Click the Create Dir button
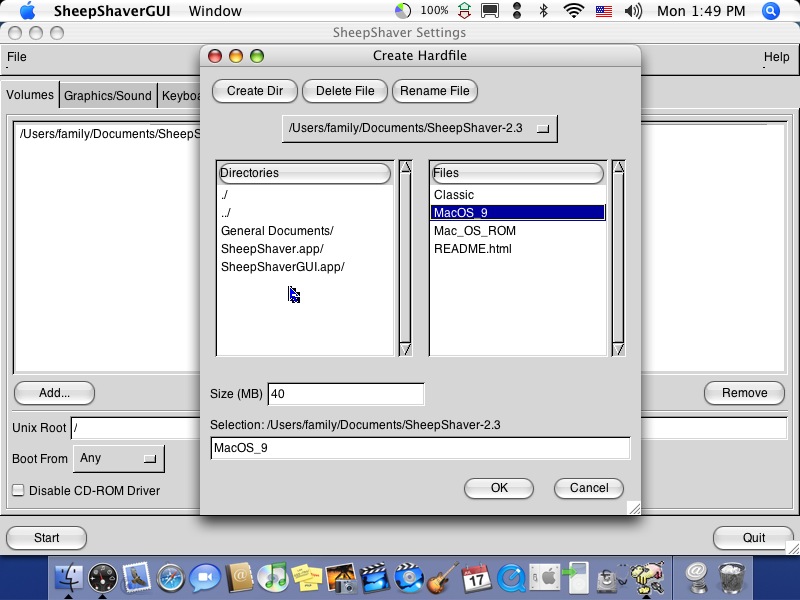 [255, 91]
